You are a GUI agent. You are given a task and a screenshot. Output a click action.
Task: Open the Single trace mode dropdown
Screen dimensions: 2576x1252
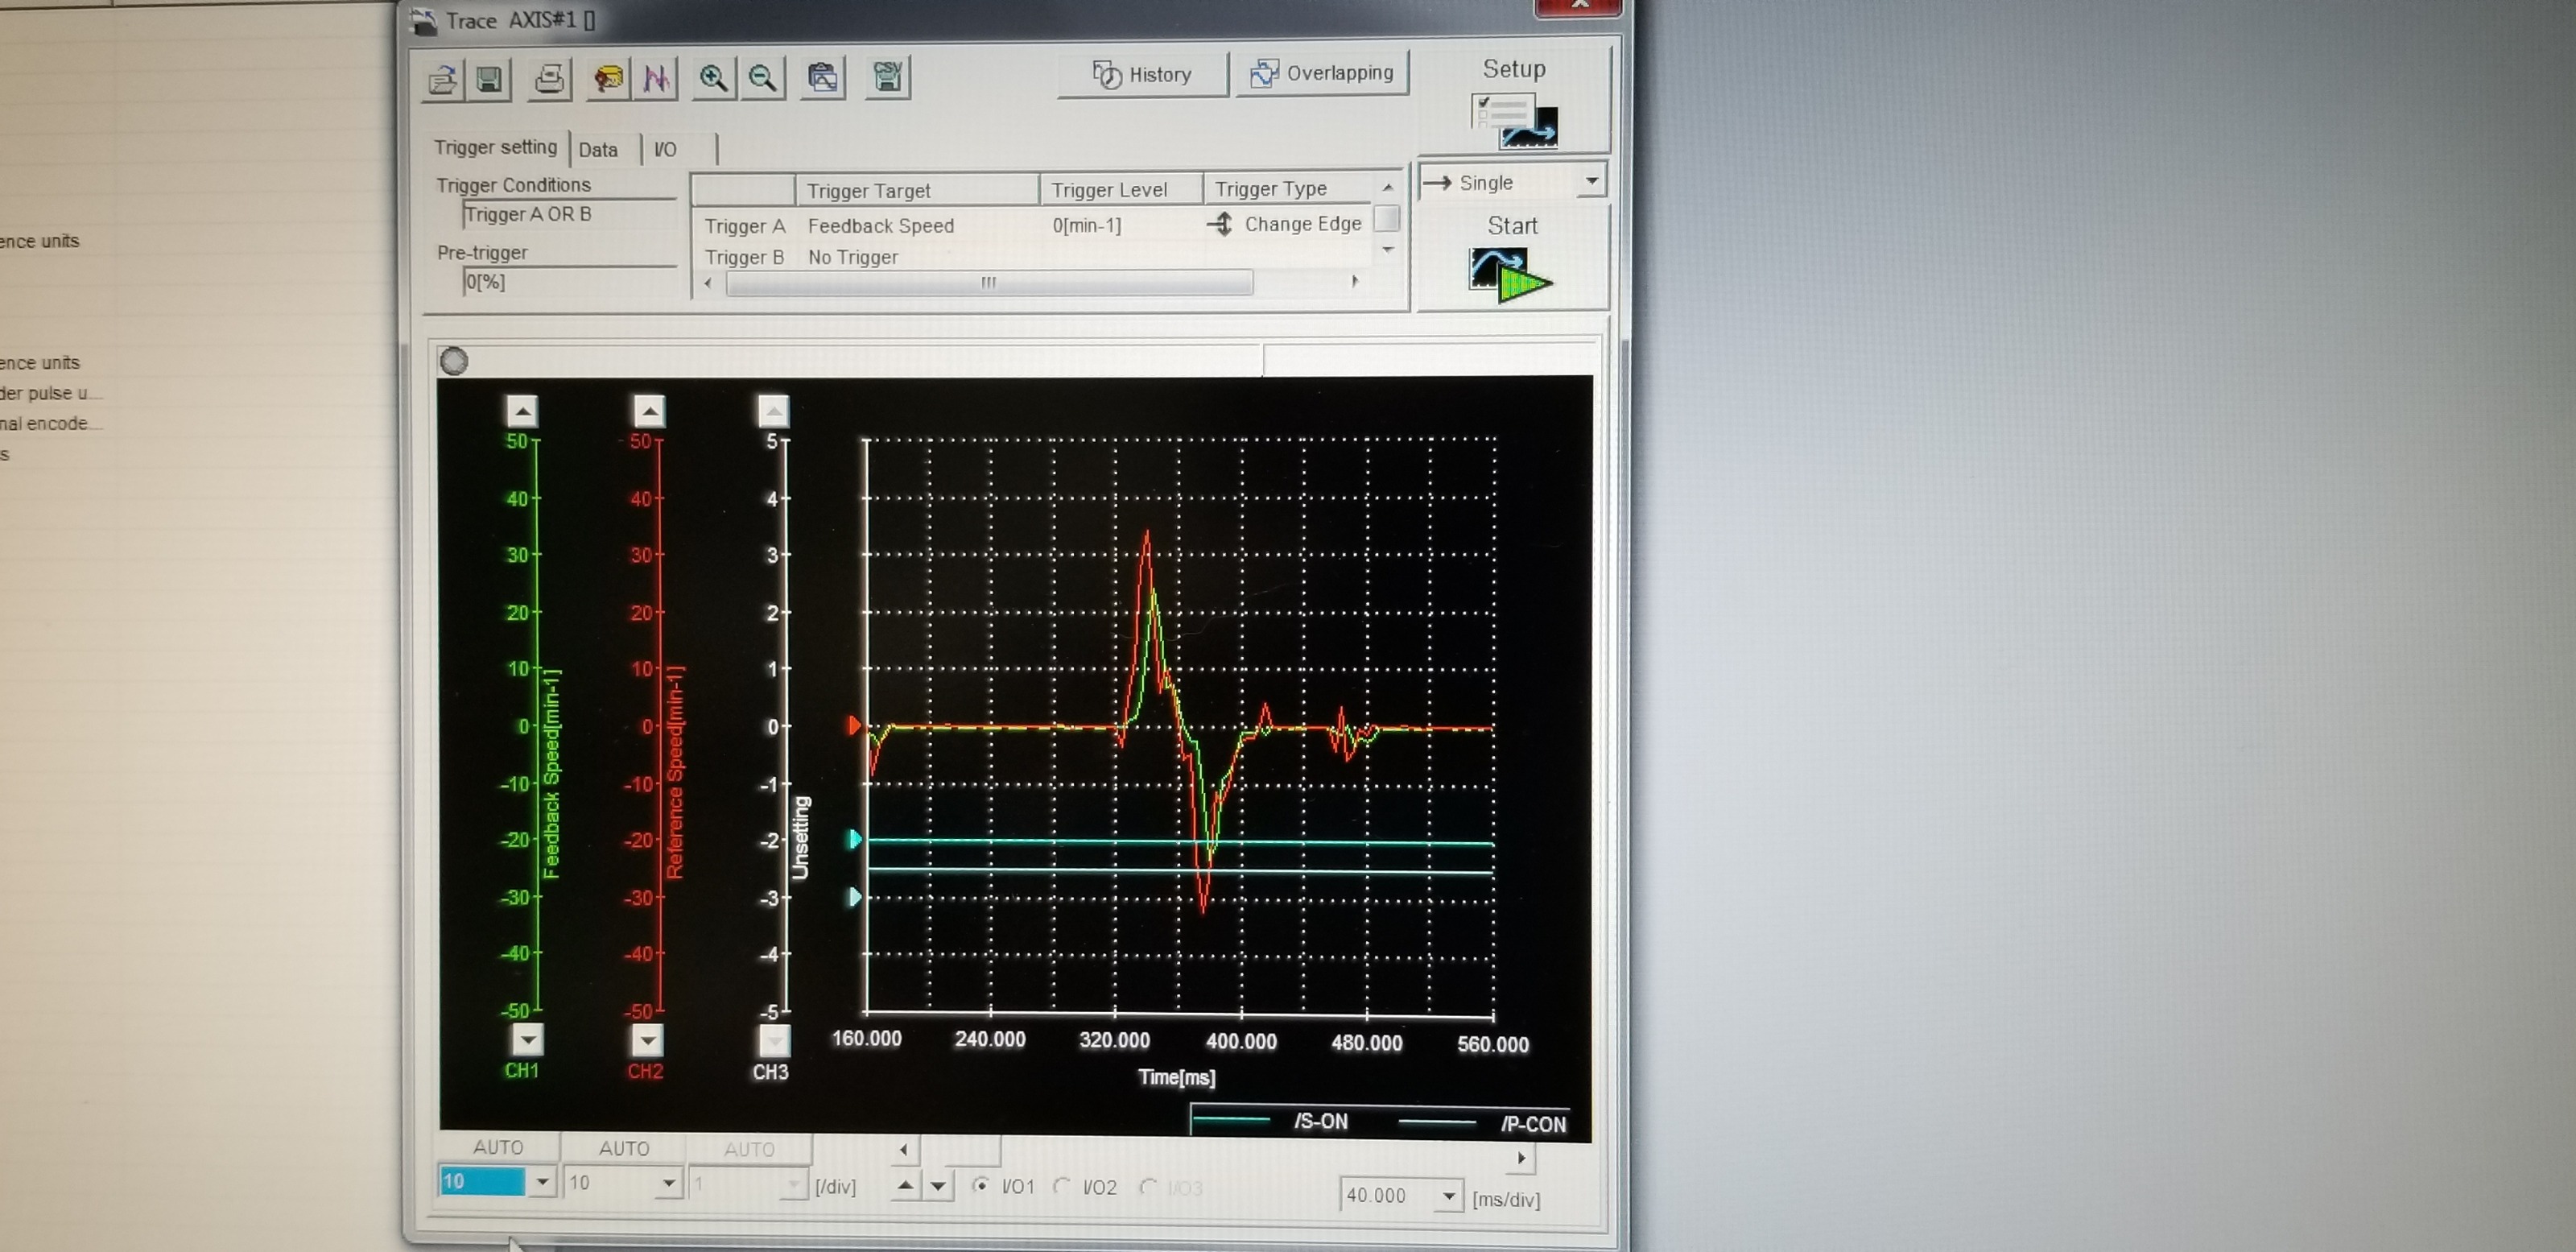1591,181
